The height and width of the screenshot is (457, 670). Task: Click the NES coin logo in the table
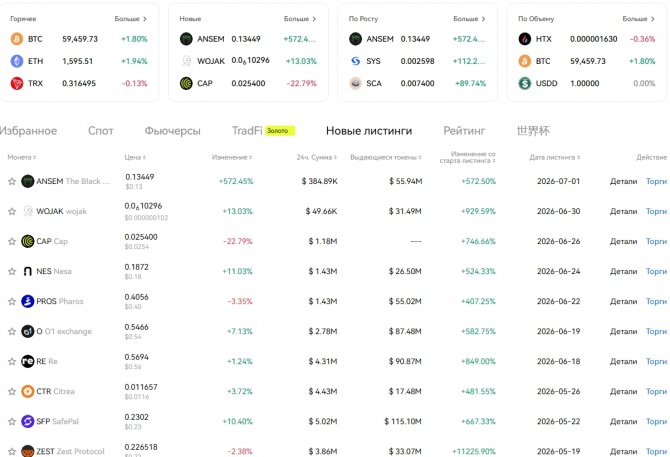[28, 271]
